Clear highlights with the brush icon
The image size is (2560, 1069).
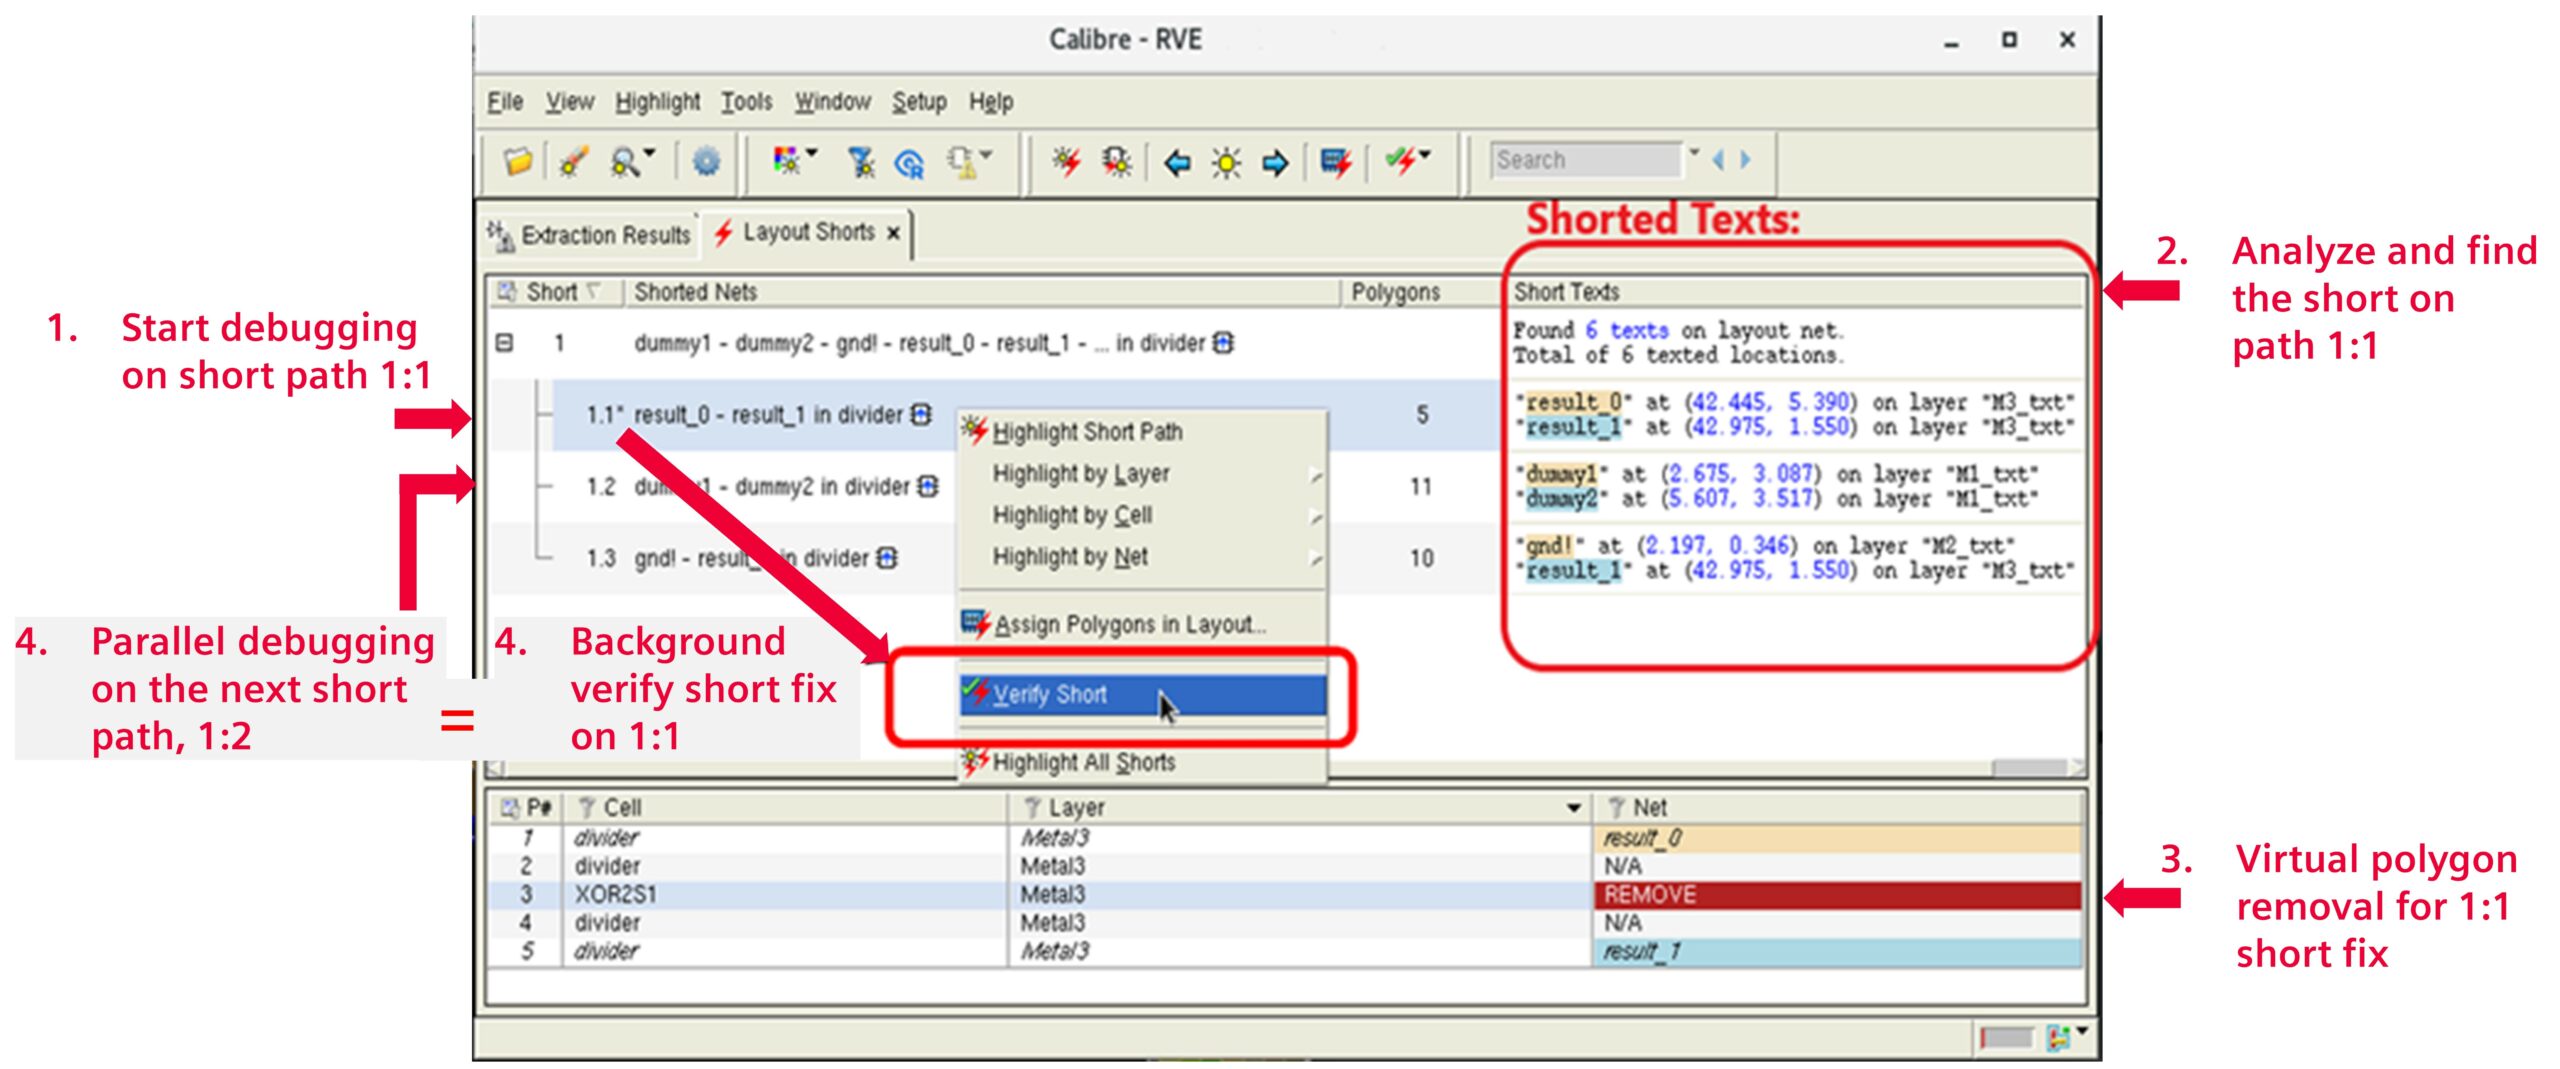573,161
